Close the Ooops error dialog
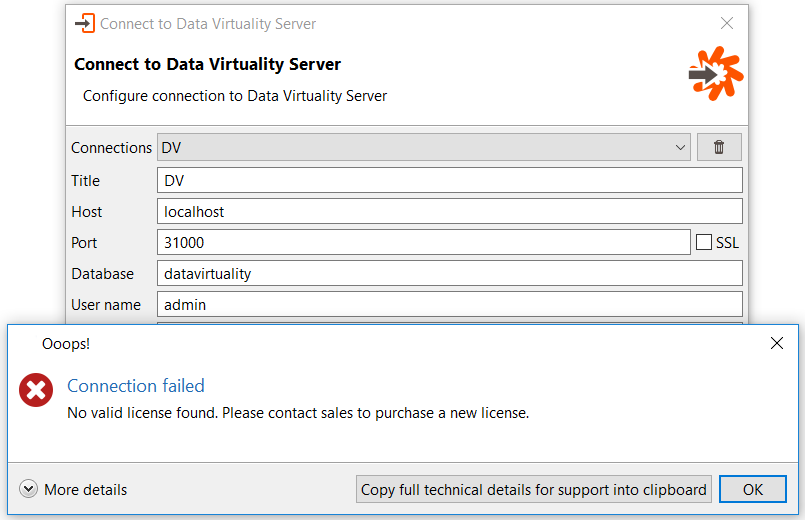 [x=777, y=343]
